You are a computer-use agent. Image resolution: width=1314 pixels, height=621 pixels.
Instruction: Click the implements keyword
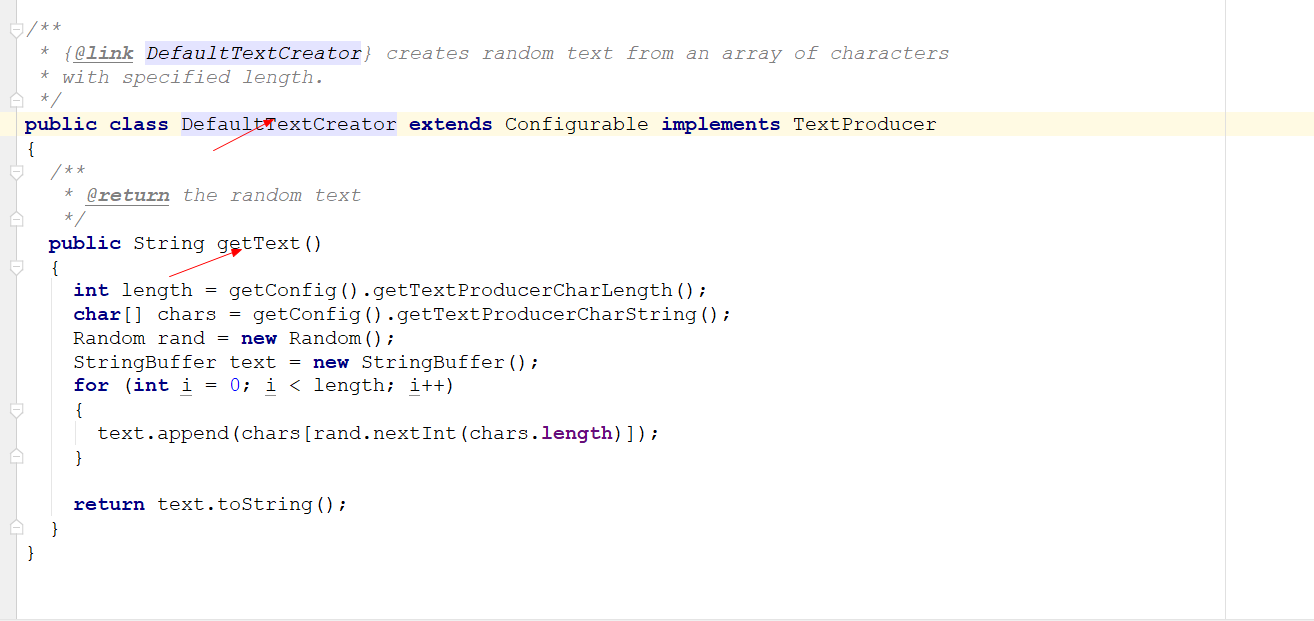[x=721, y=124]
